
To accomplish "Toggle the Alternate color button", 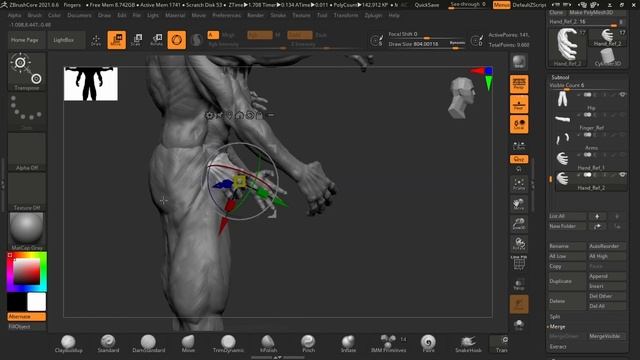I will pos(27,317).
